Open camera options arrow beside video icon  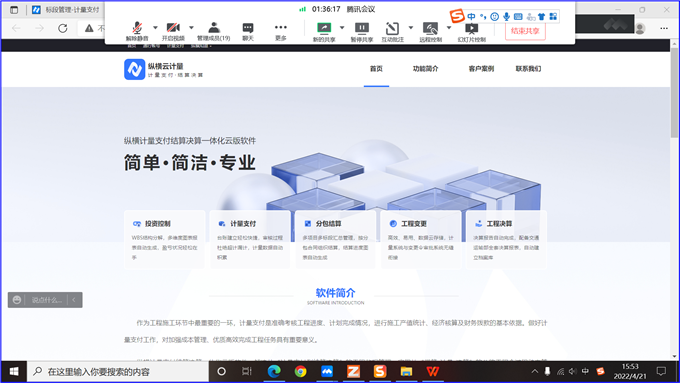(191, 28)
